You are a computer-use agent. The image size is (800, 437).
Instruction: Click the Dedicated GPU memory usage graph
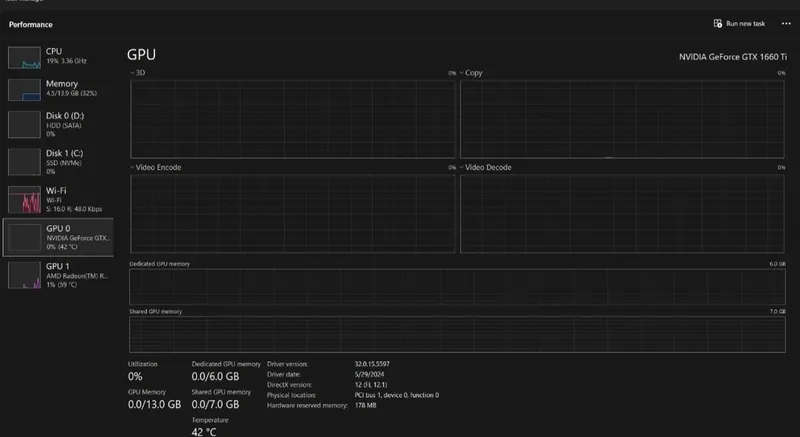pos(457,287)
